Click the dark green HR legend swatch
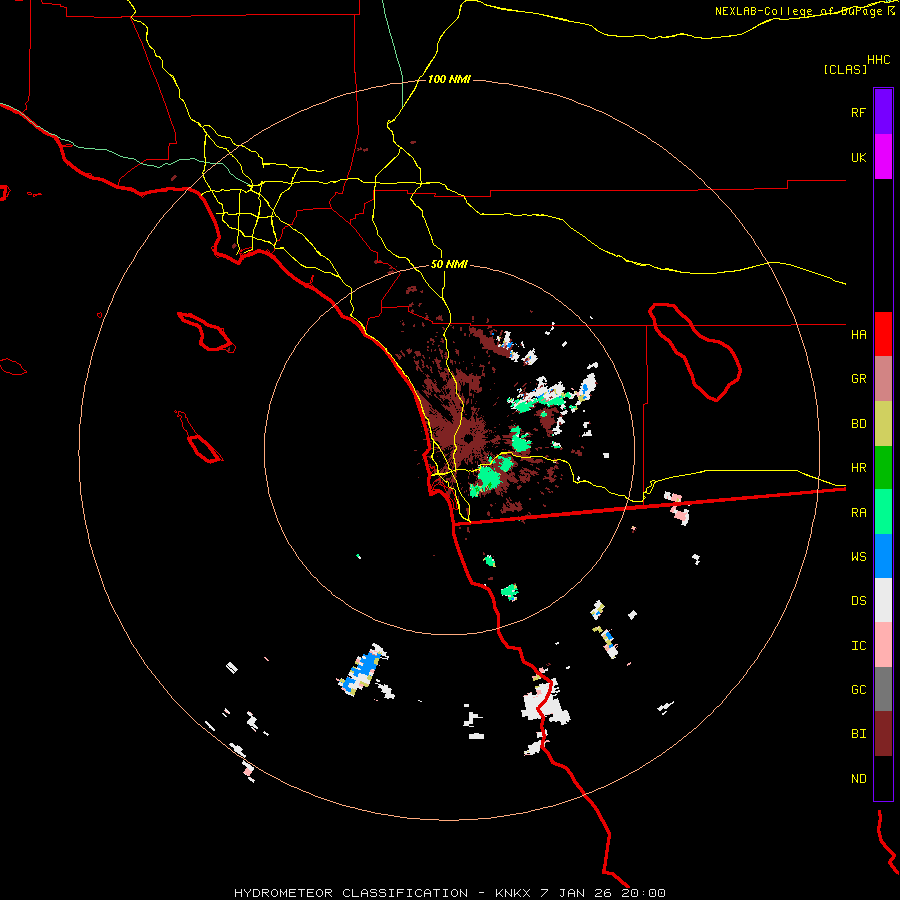 [x=883, y=468]
